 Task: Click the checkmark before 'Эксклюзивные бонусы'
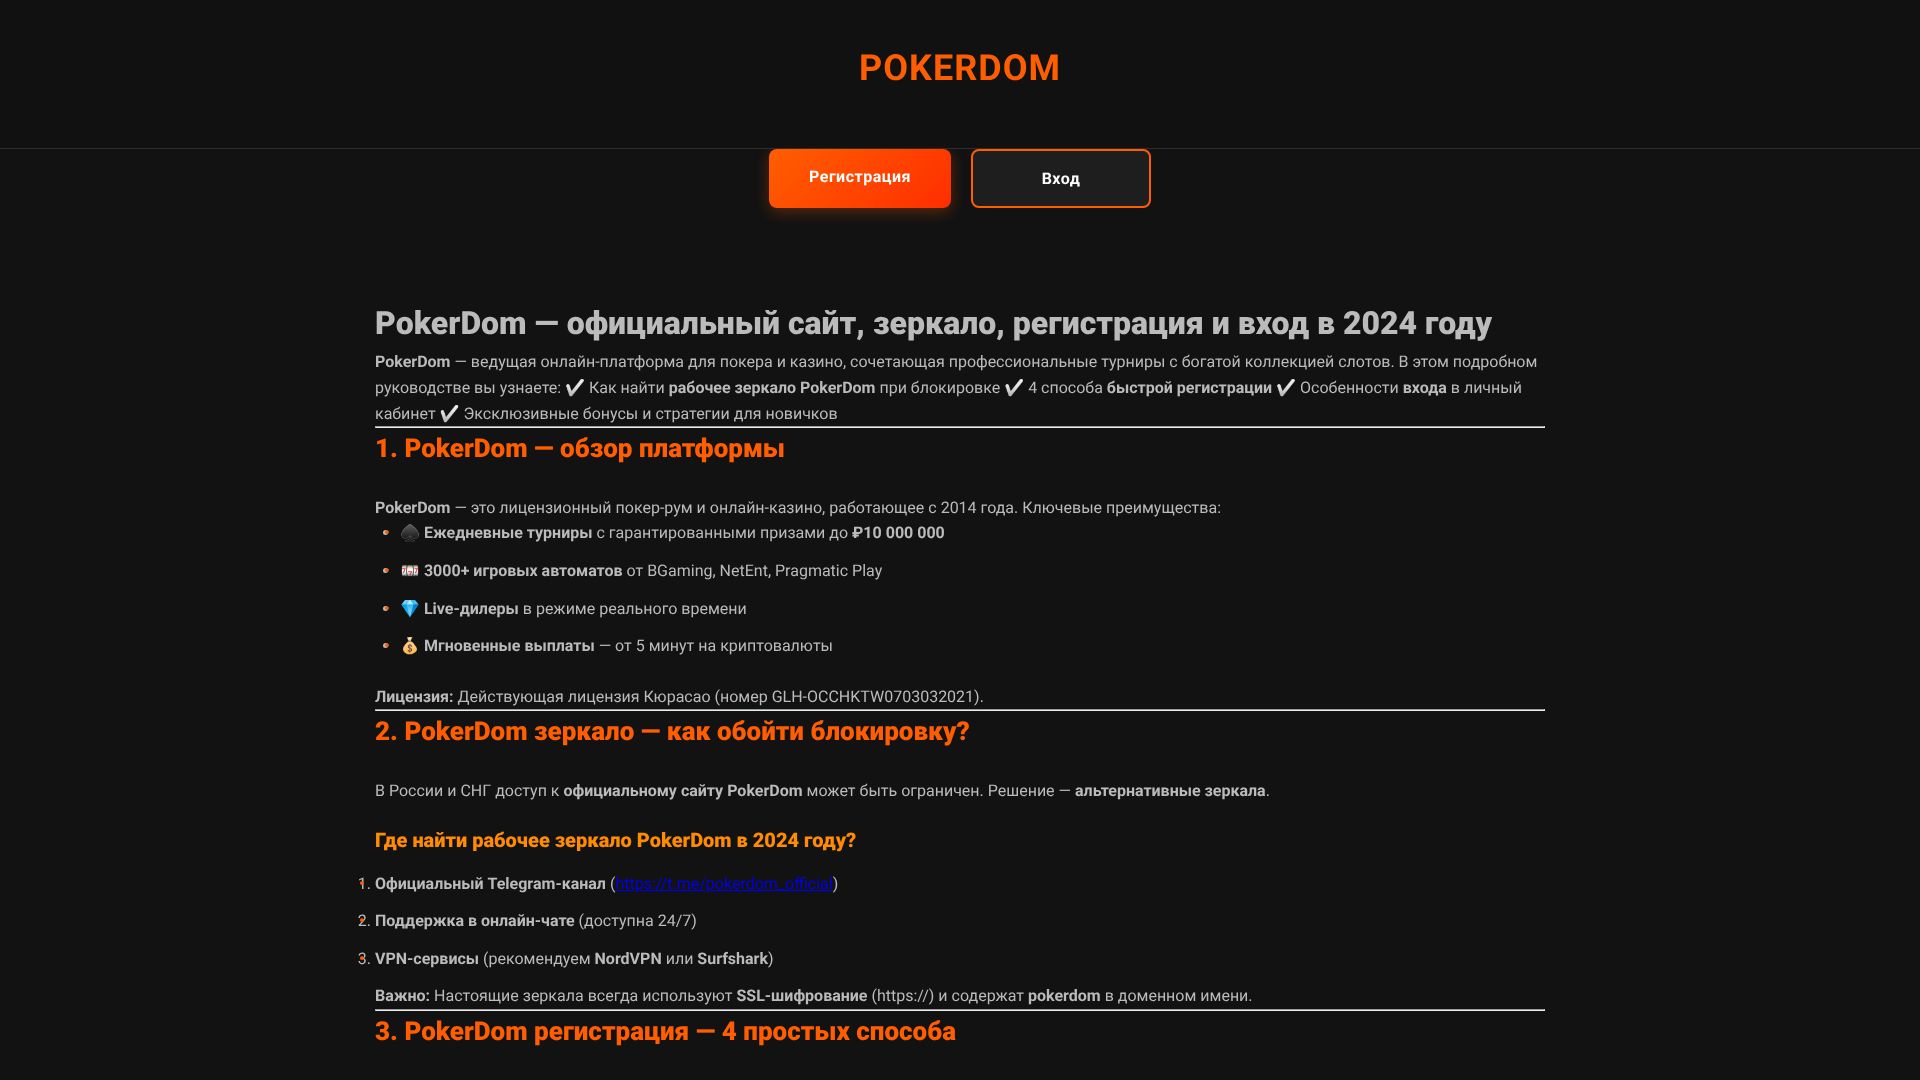coord(450,414)
